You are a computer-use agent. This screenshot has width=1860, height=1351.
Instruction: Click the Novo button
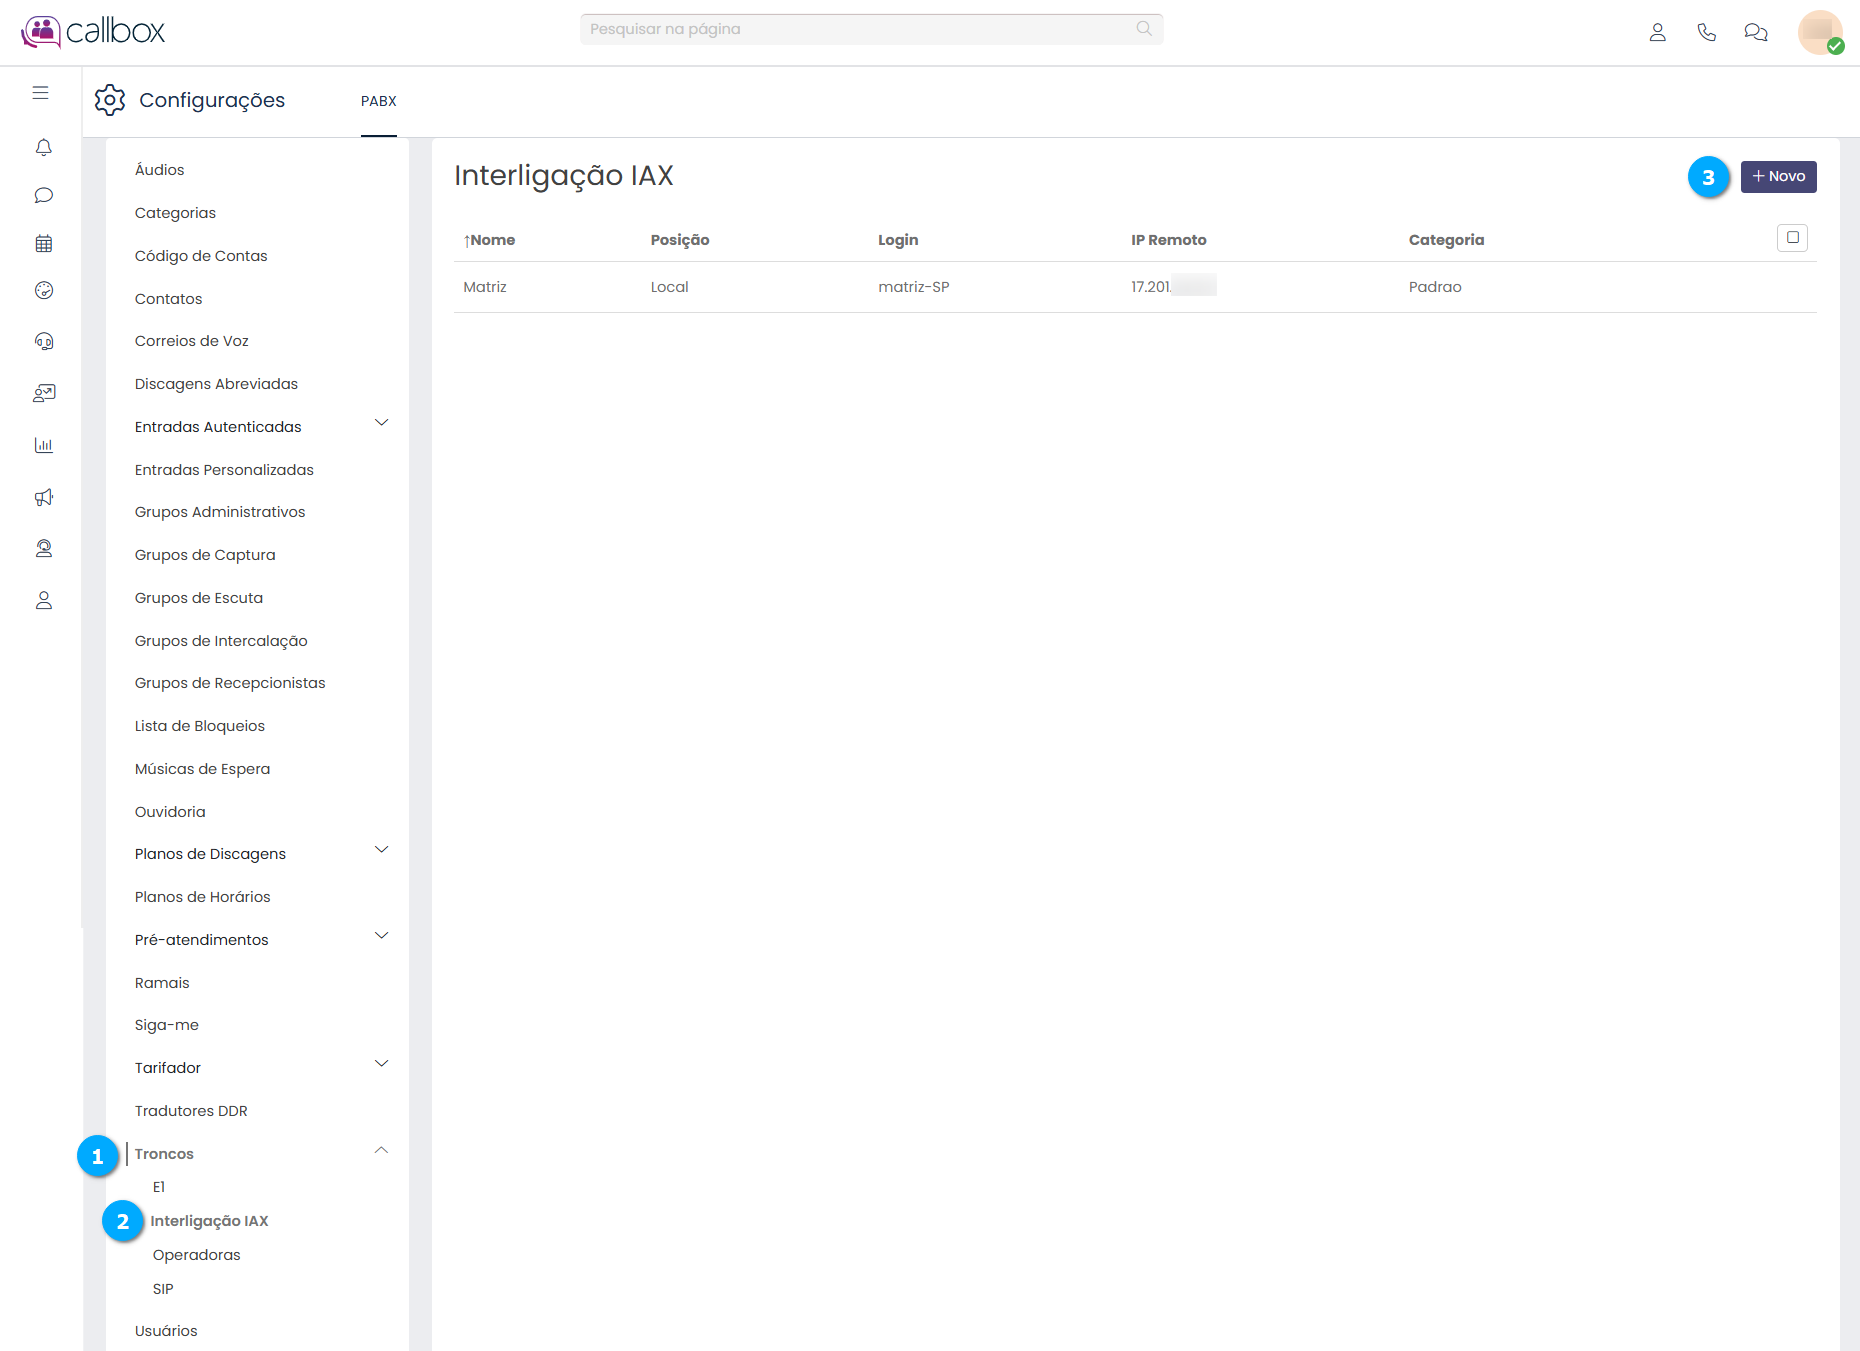[x=1778, y=177]
